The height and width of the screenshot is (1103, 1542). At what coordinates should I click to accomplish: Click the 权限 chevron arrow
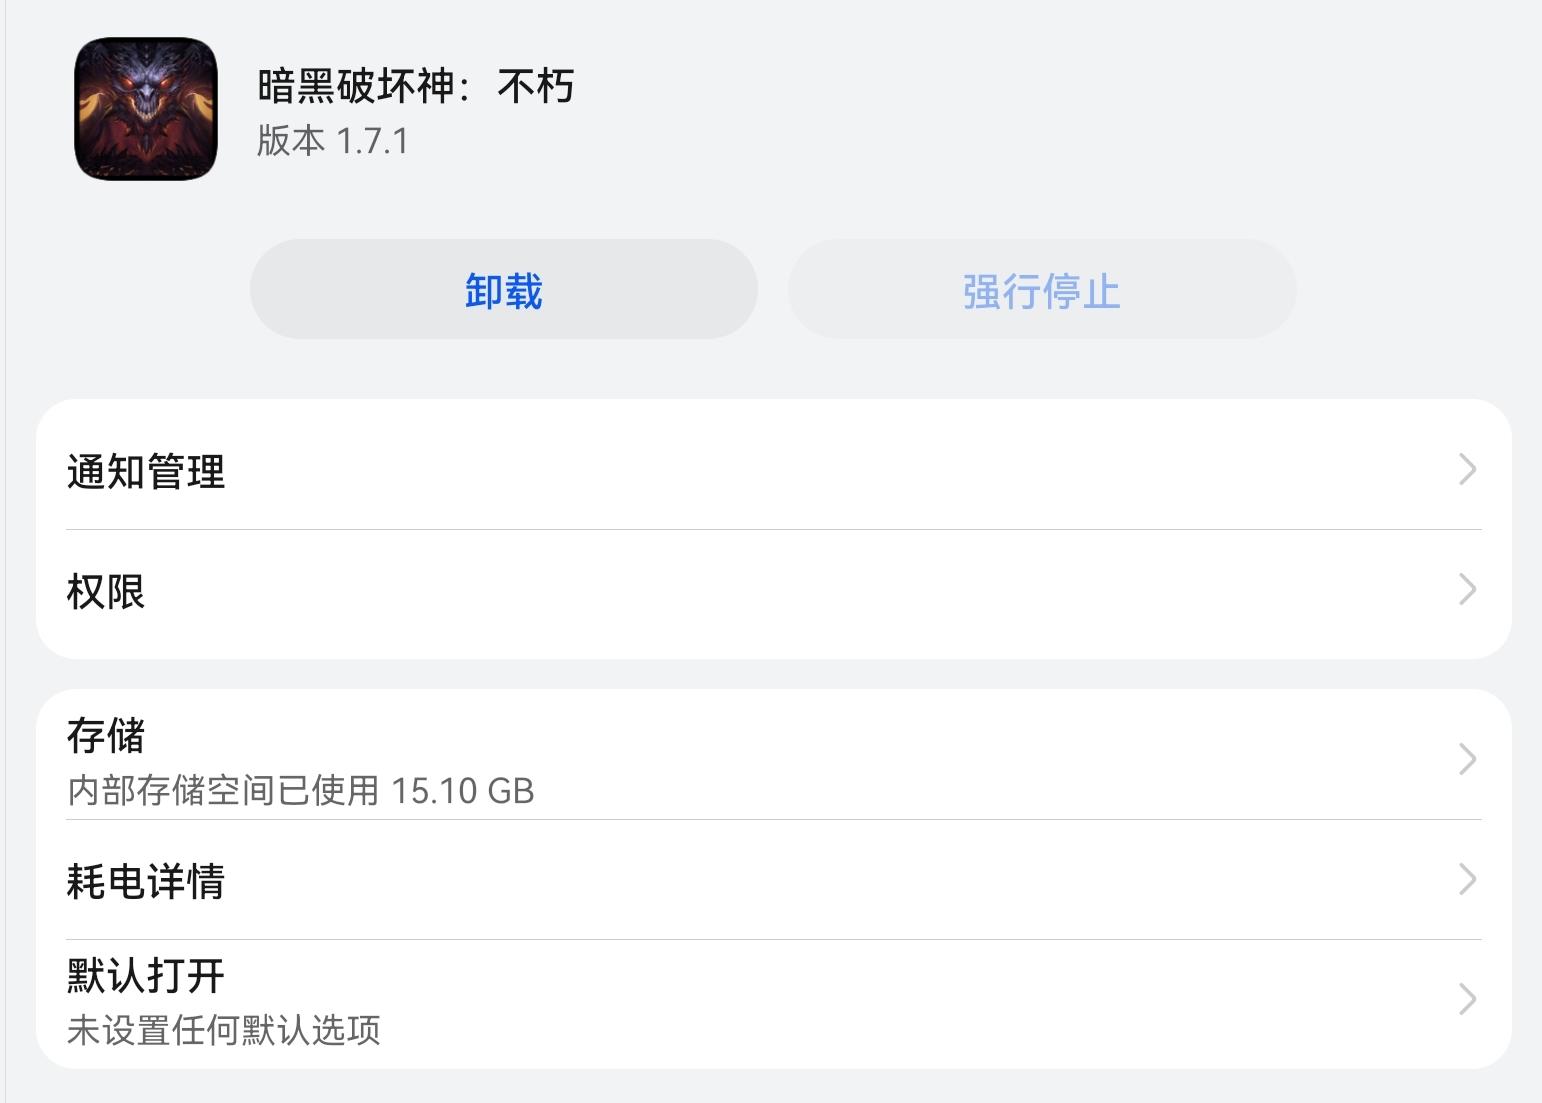tap(1467, 589)
